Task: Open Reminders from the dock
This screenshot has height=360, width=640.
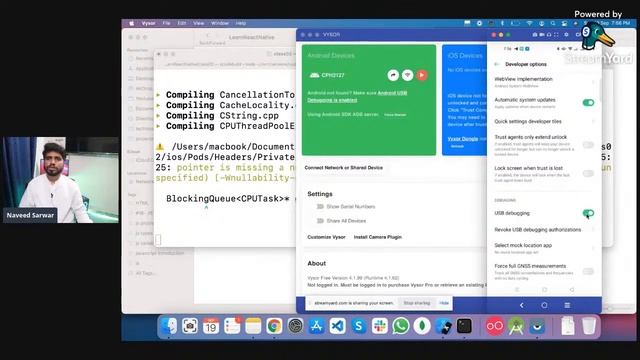Action: click(232, 326)
